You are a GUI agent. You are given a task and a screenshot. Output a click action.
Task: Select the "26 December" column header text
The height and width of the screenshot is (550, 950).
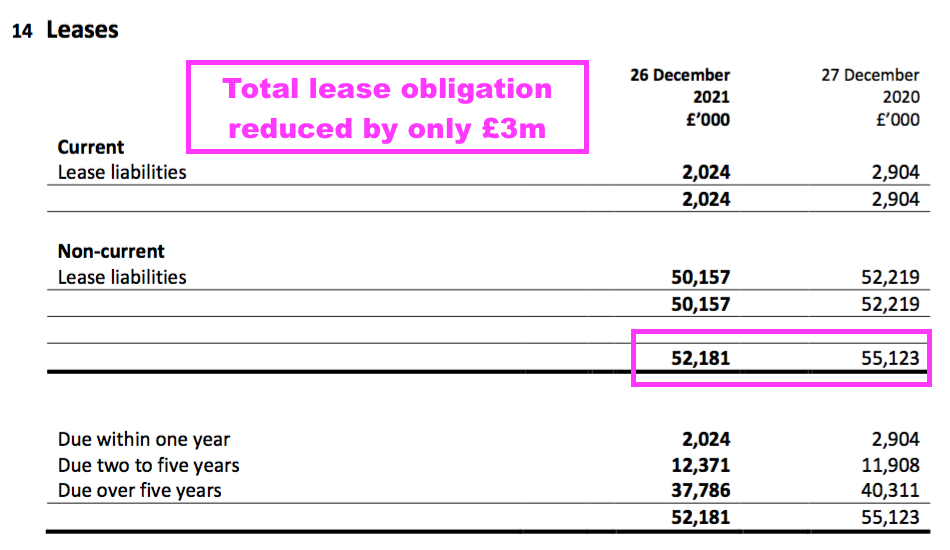pos(680,75)
